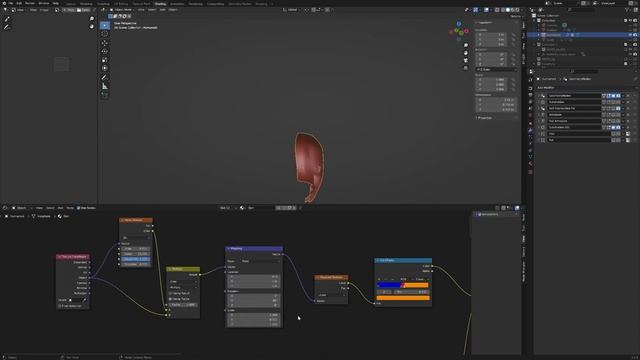This screenshot has height=360, width=640.
Task: Open Noise Texture 3D dimensions dropdown
Action: (136, 238)
